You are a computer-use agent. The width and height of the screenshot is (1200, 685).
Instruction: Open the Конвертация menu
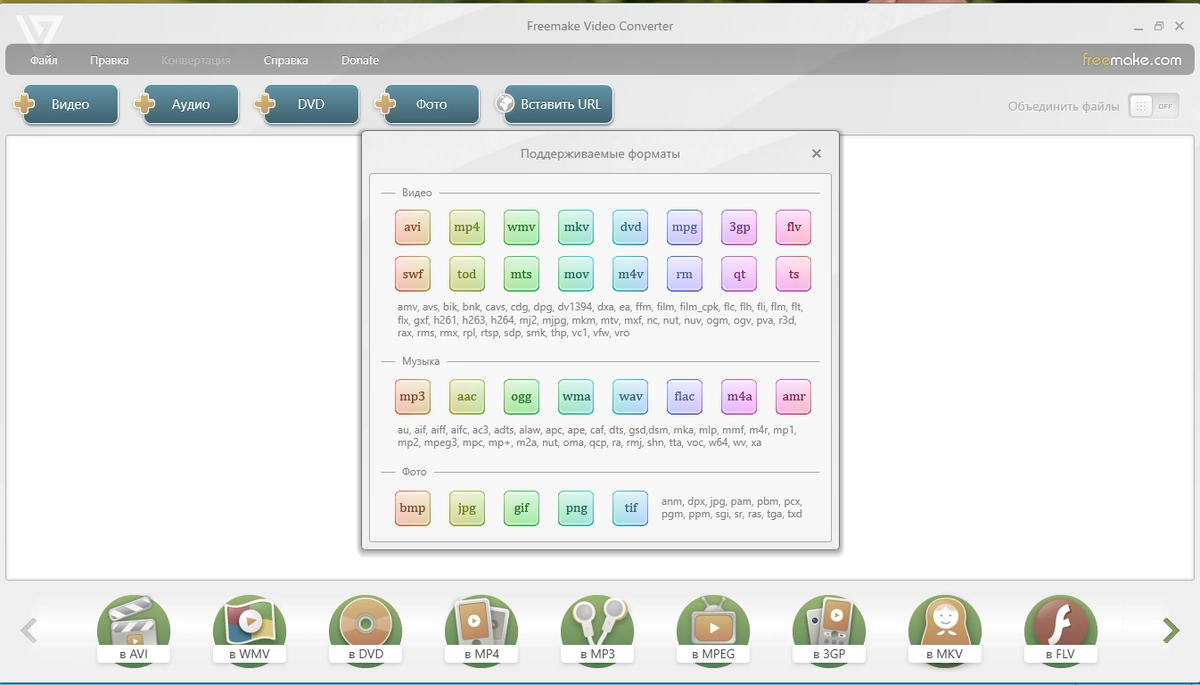(x=196, y=60)
